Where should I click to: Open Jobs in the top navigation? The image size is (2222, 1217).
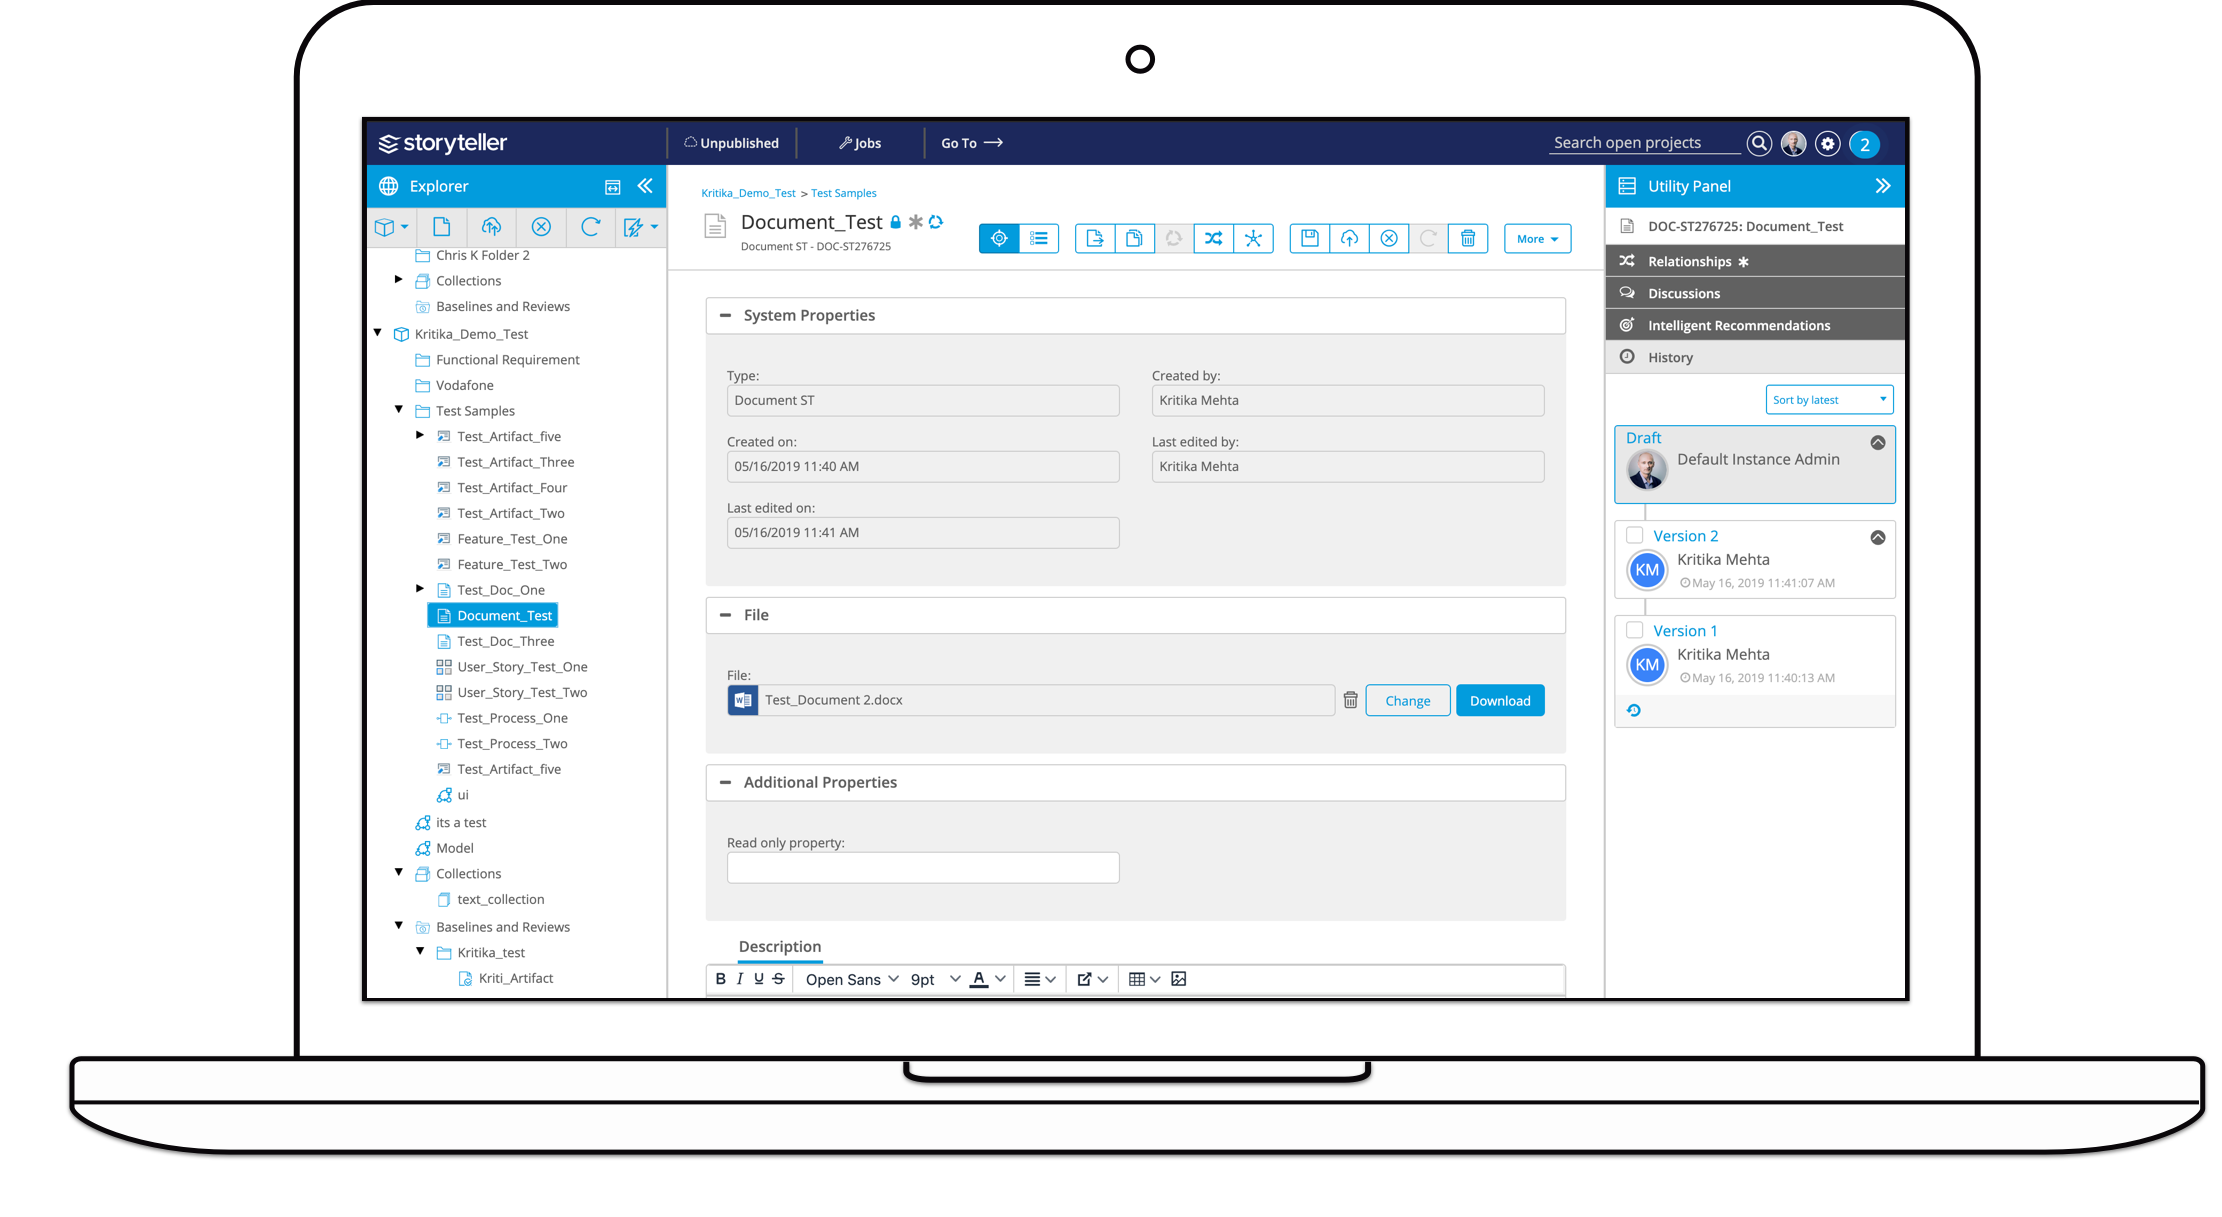[860, 143]
